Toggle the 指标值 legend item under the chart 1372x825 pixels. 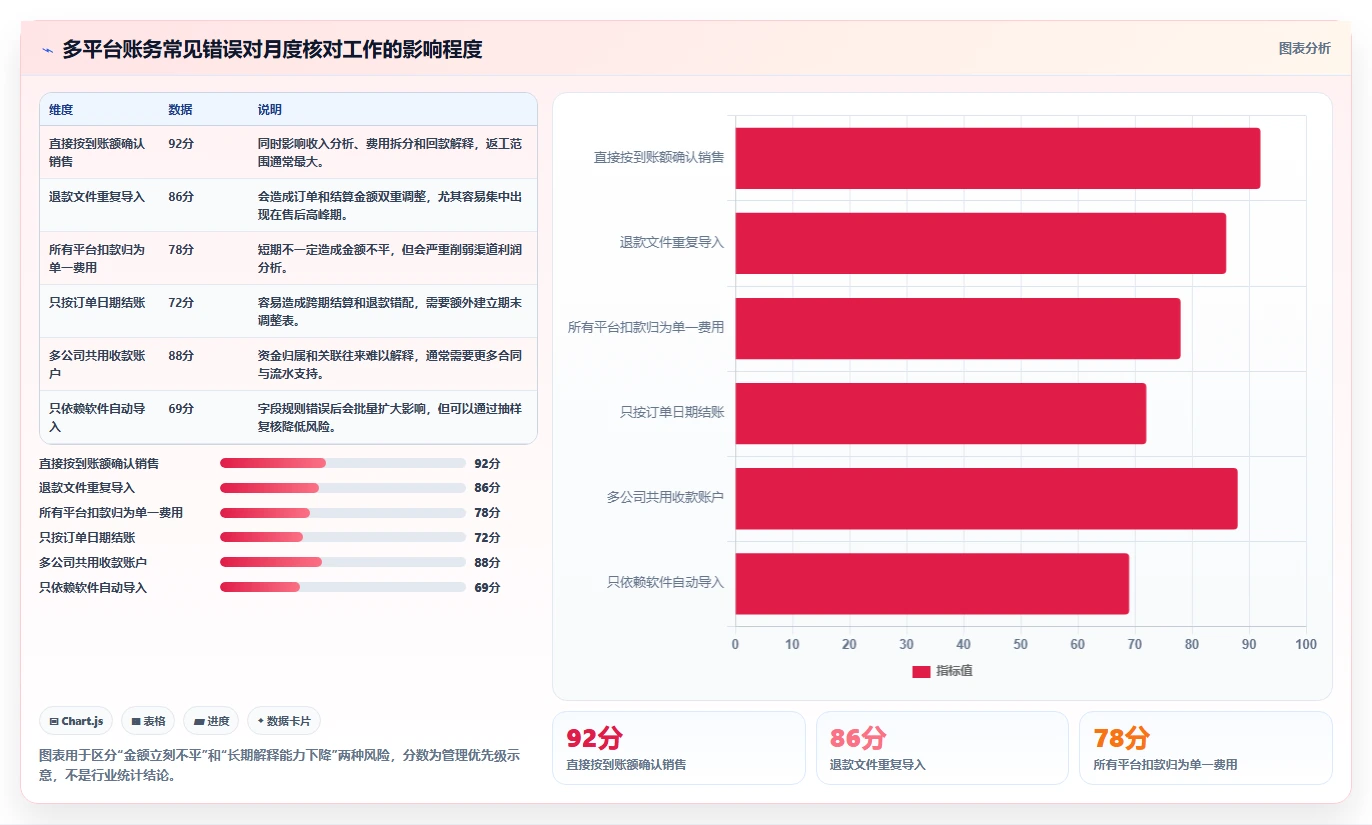tap(942, 671)
